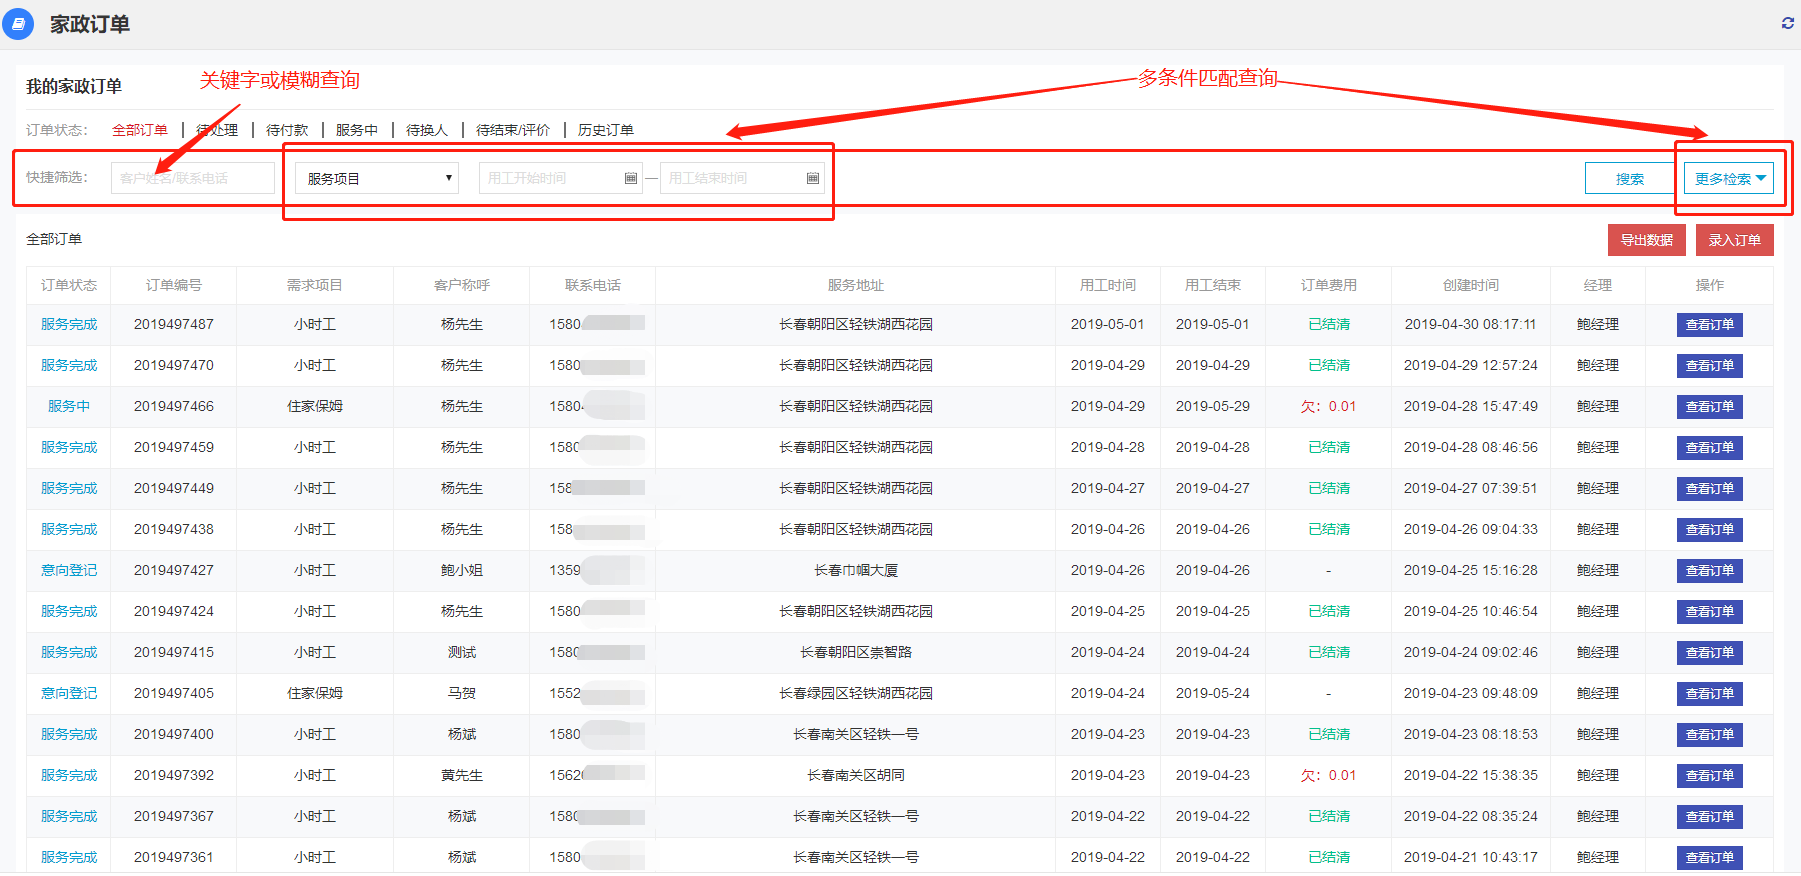1801x876 pixels.
Task: View order 2019497459 via 查看订单
Action: pos(1710,448)
